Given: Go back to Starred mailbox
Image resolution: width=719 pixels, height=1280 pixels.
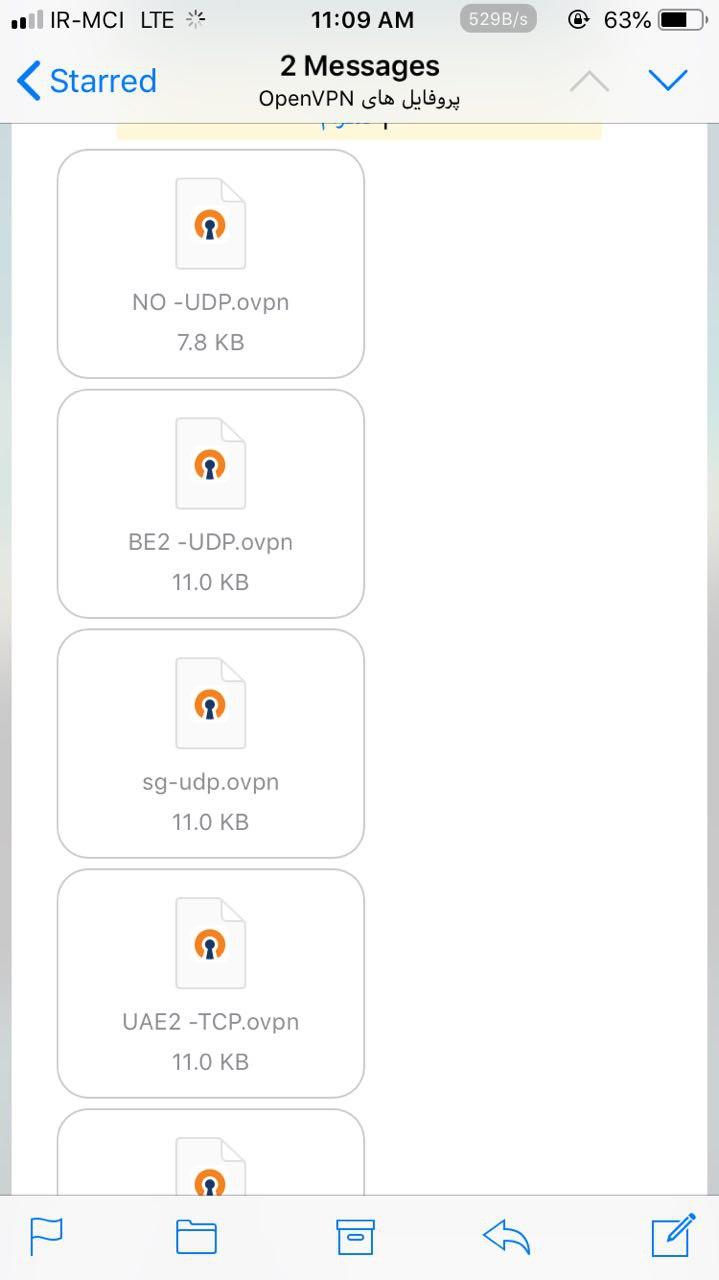Looking at the screenshot, I should 87,81.
